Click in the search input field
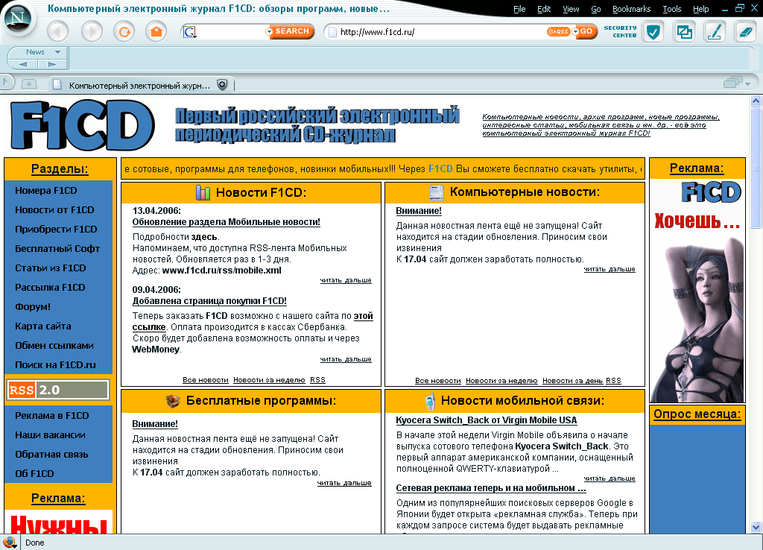The width and height of the screenshot is (763, 550). 230,32
